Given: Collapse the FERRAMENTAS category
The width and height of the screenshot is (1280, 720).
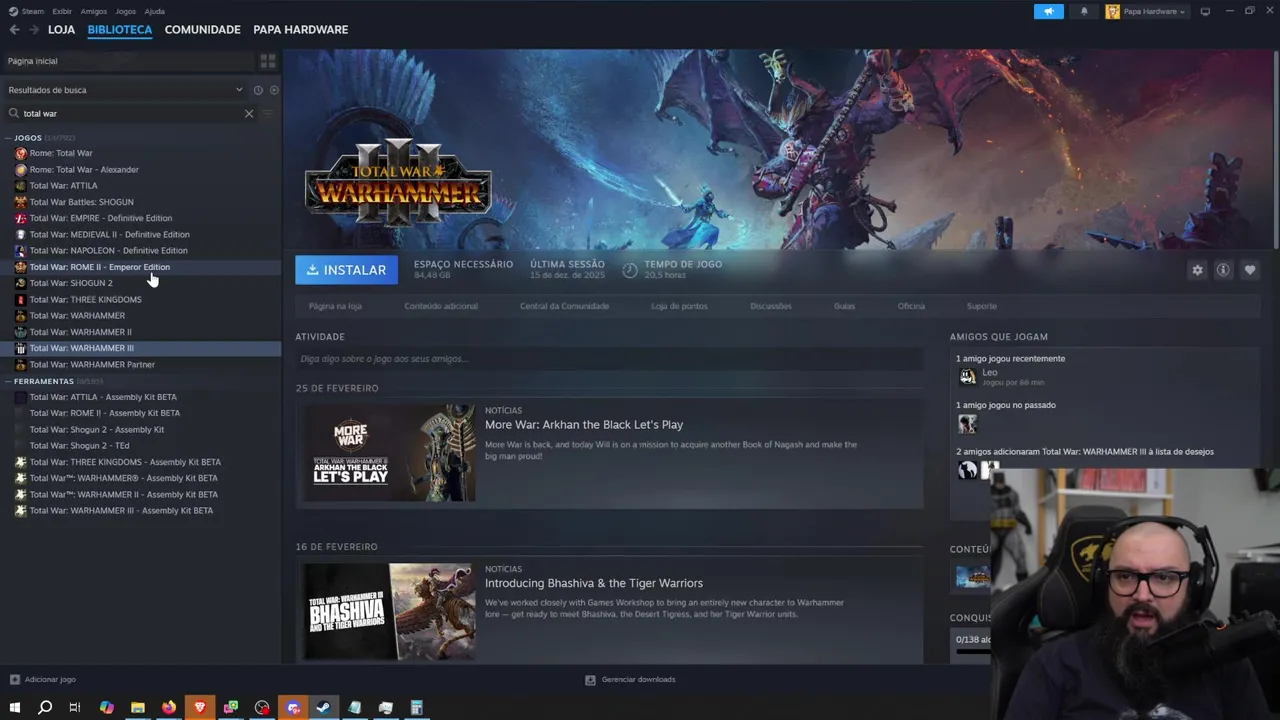Looking at the screenshot, I should pos(43,382).
